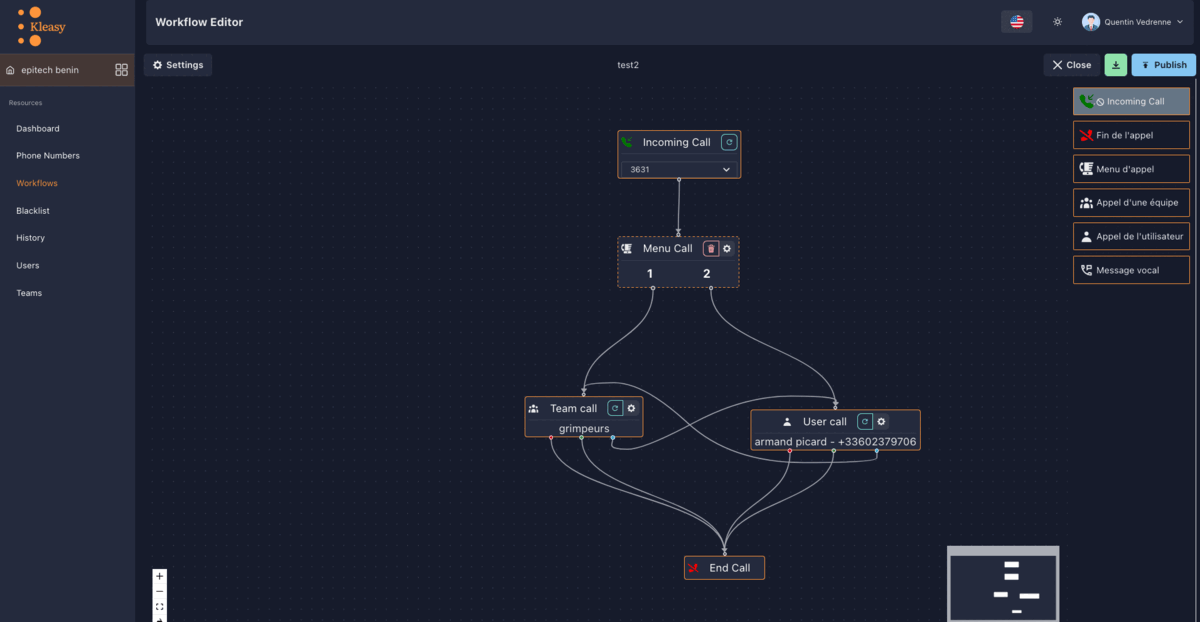Publish the workflow
The width and height of the screenshot is (1200, 622).
pos(1163,65)
